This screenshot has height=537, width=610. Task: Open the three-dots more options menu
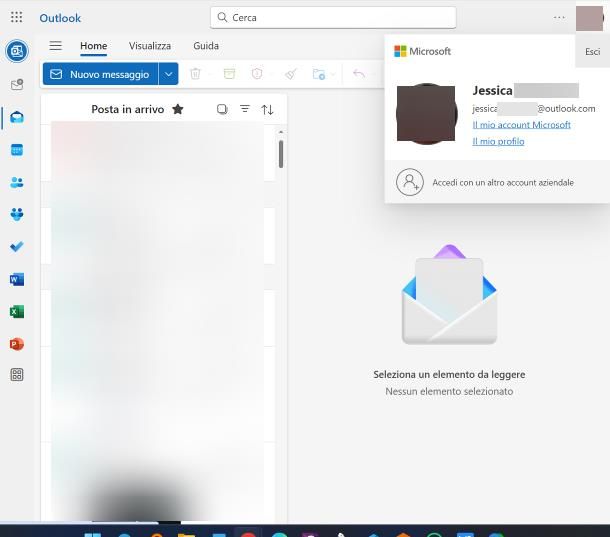coord(559,18)
